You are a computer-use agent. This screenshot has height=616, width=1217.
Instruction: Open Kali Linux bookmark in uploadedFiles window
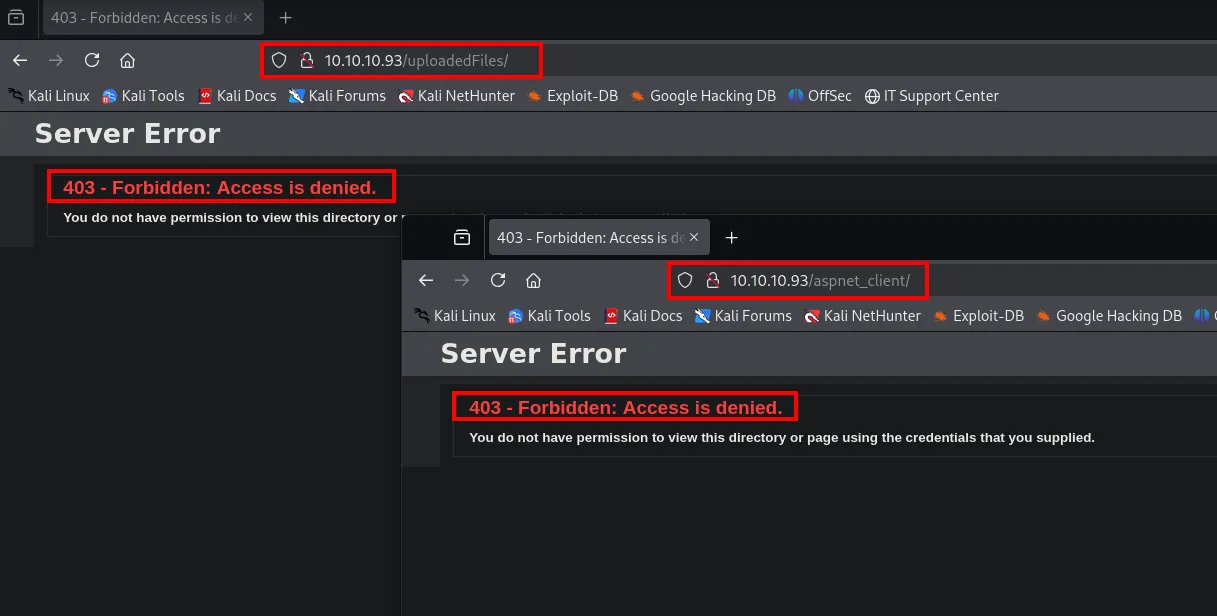coord(49,96)
